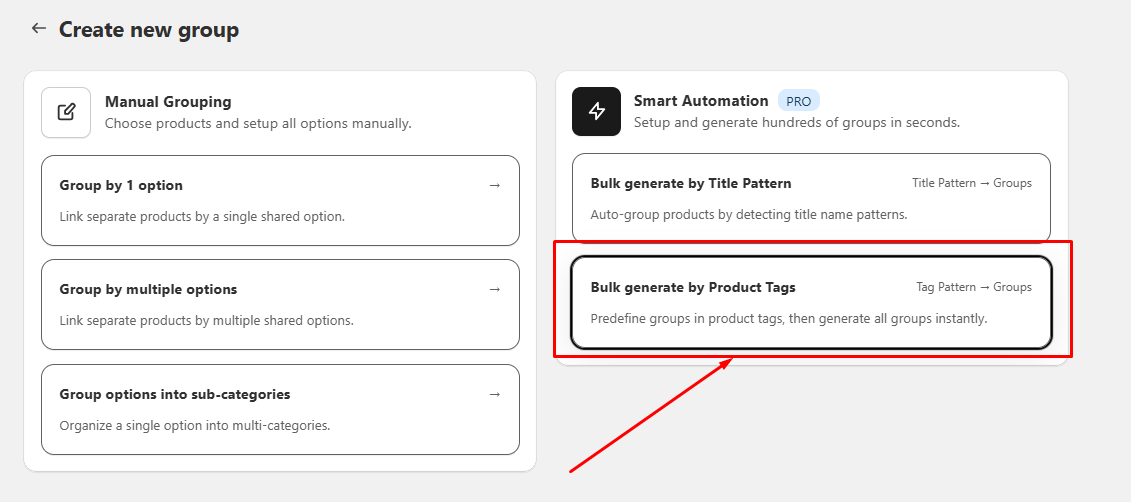The image size is (1131, 502).
Task: Click the back arrow beside Create new group
Action: [x=39, y=29]
